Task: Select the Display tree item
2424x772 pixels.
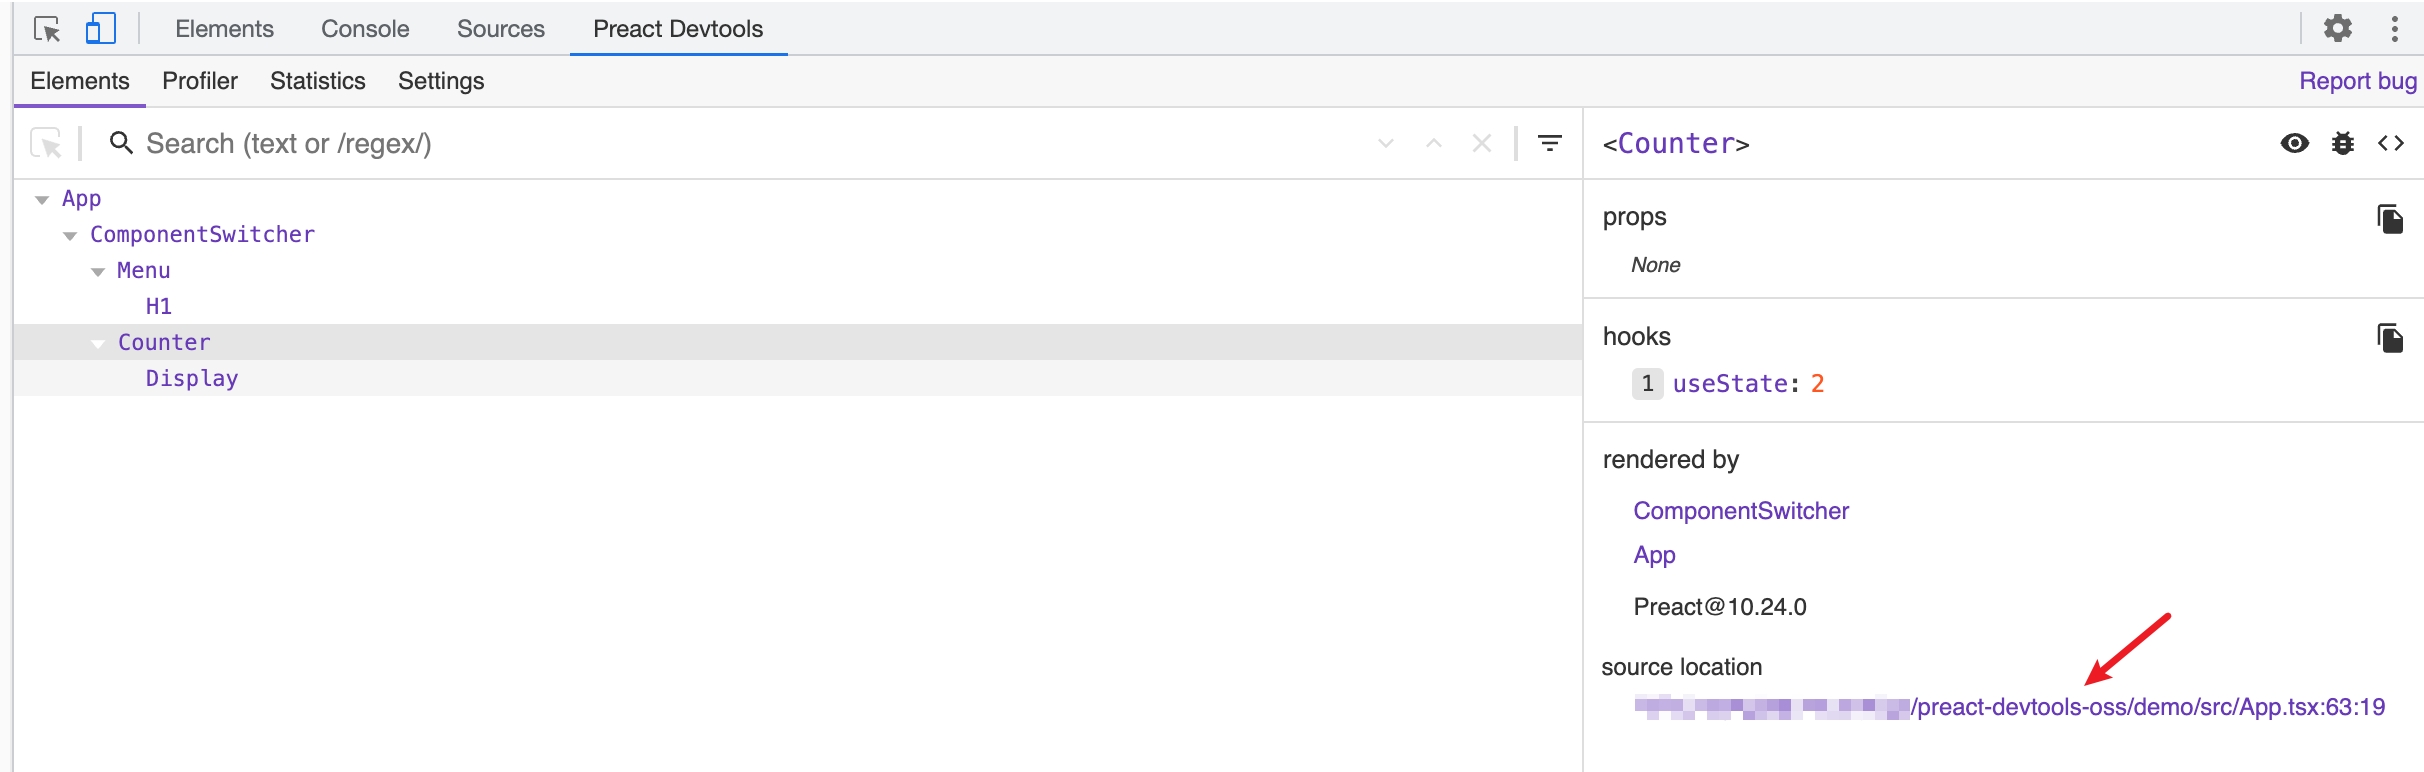Action: (192, 378)
